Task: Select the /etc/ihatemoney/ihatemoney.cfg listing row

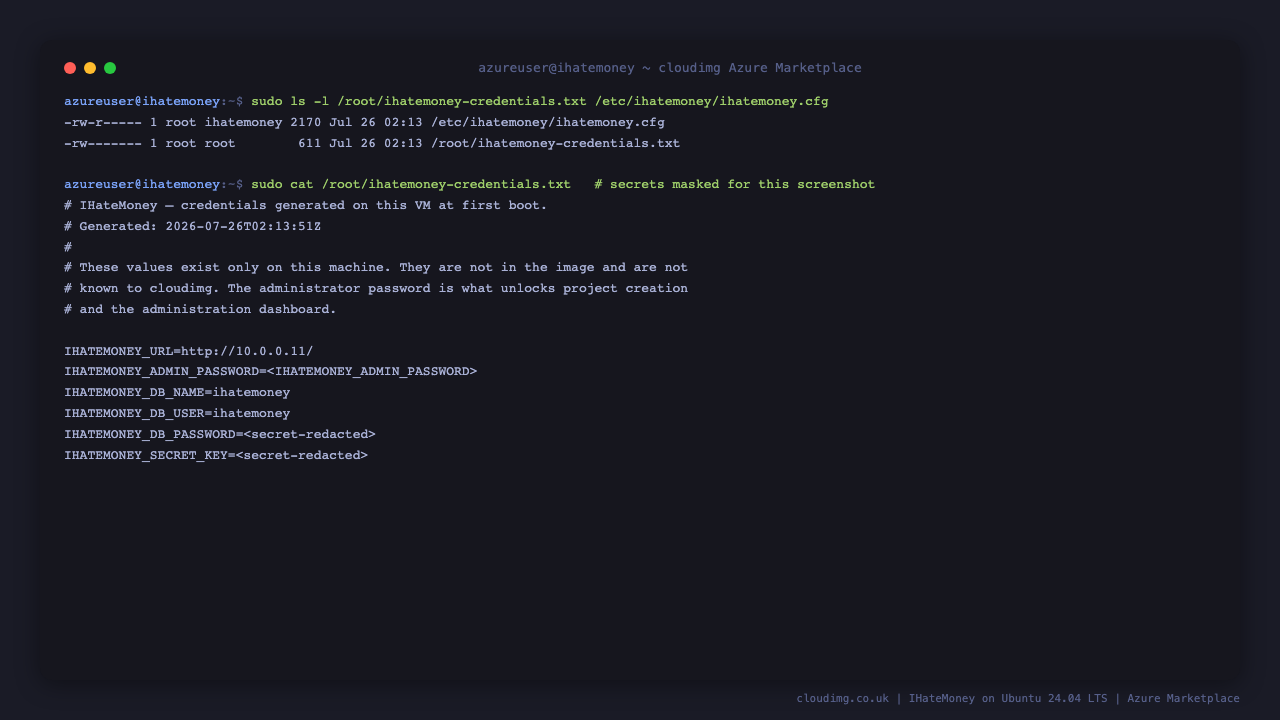Action: 364,122
